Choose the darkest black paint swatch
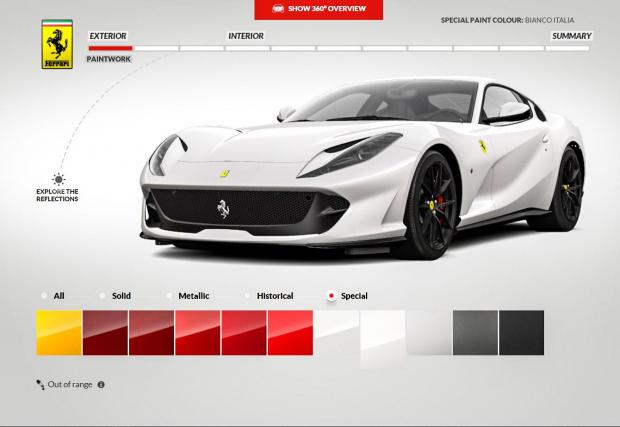Viewport: 620px width, 427px height. tap(521, 333)
